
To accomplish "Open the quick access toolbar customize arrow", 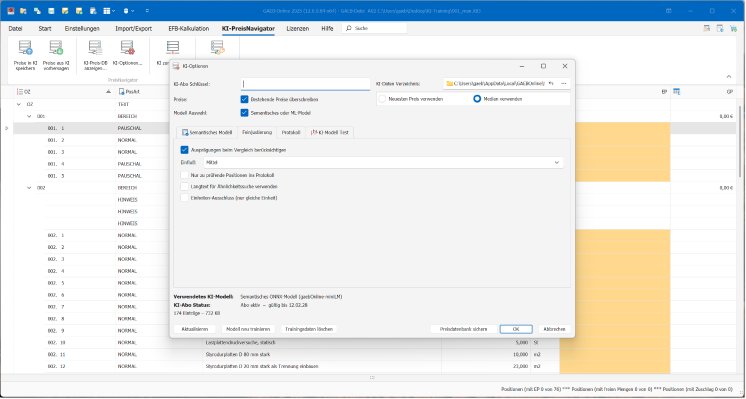I will pyautogui.click(x=147, y=10).
